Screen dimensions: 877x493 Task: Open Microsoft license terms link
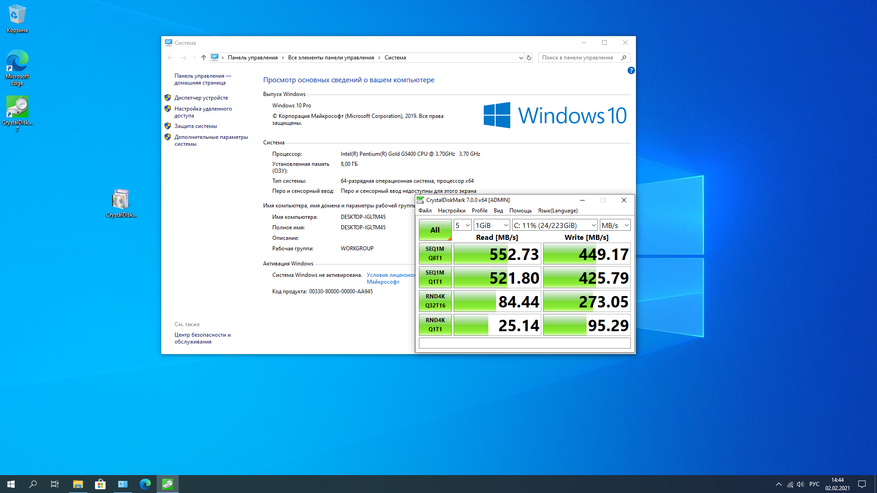point(390,278)
